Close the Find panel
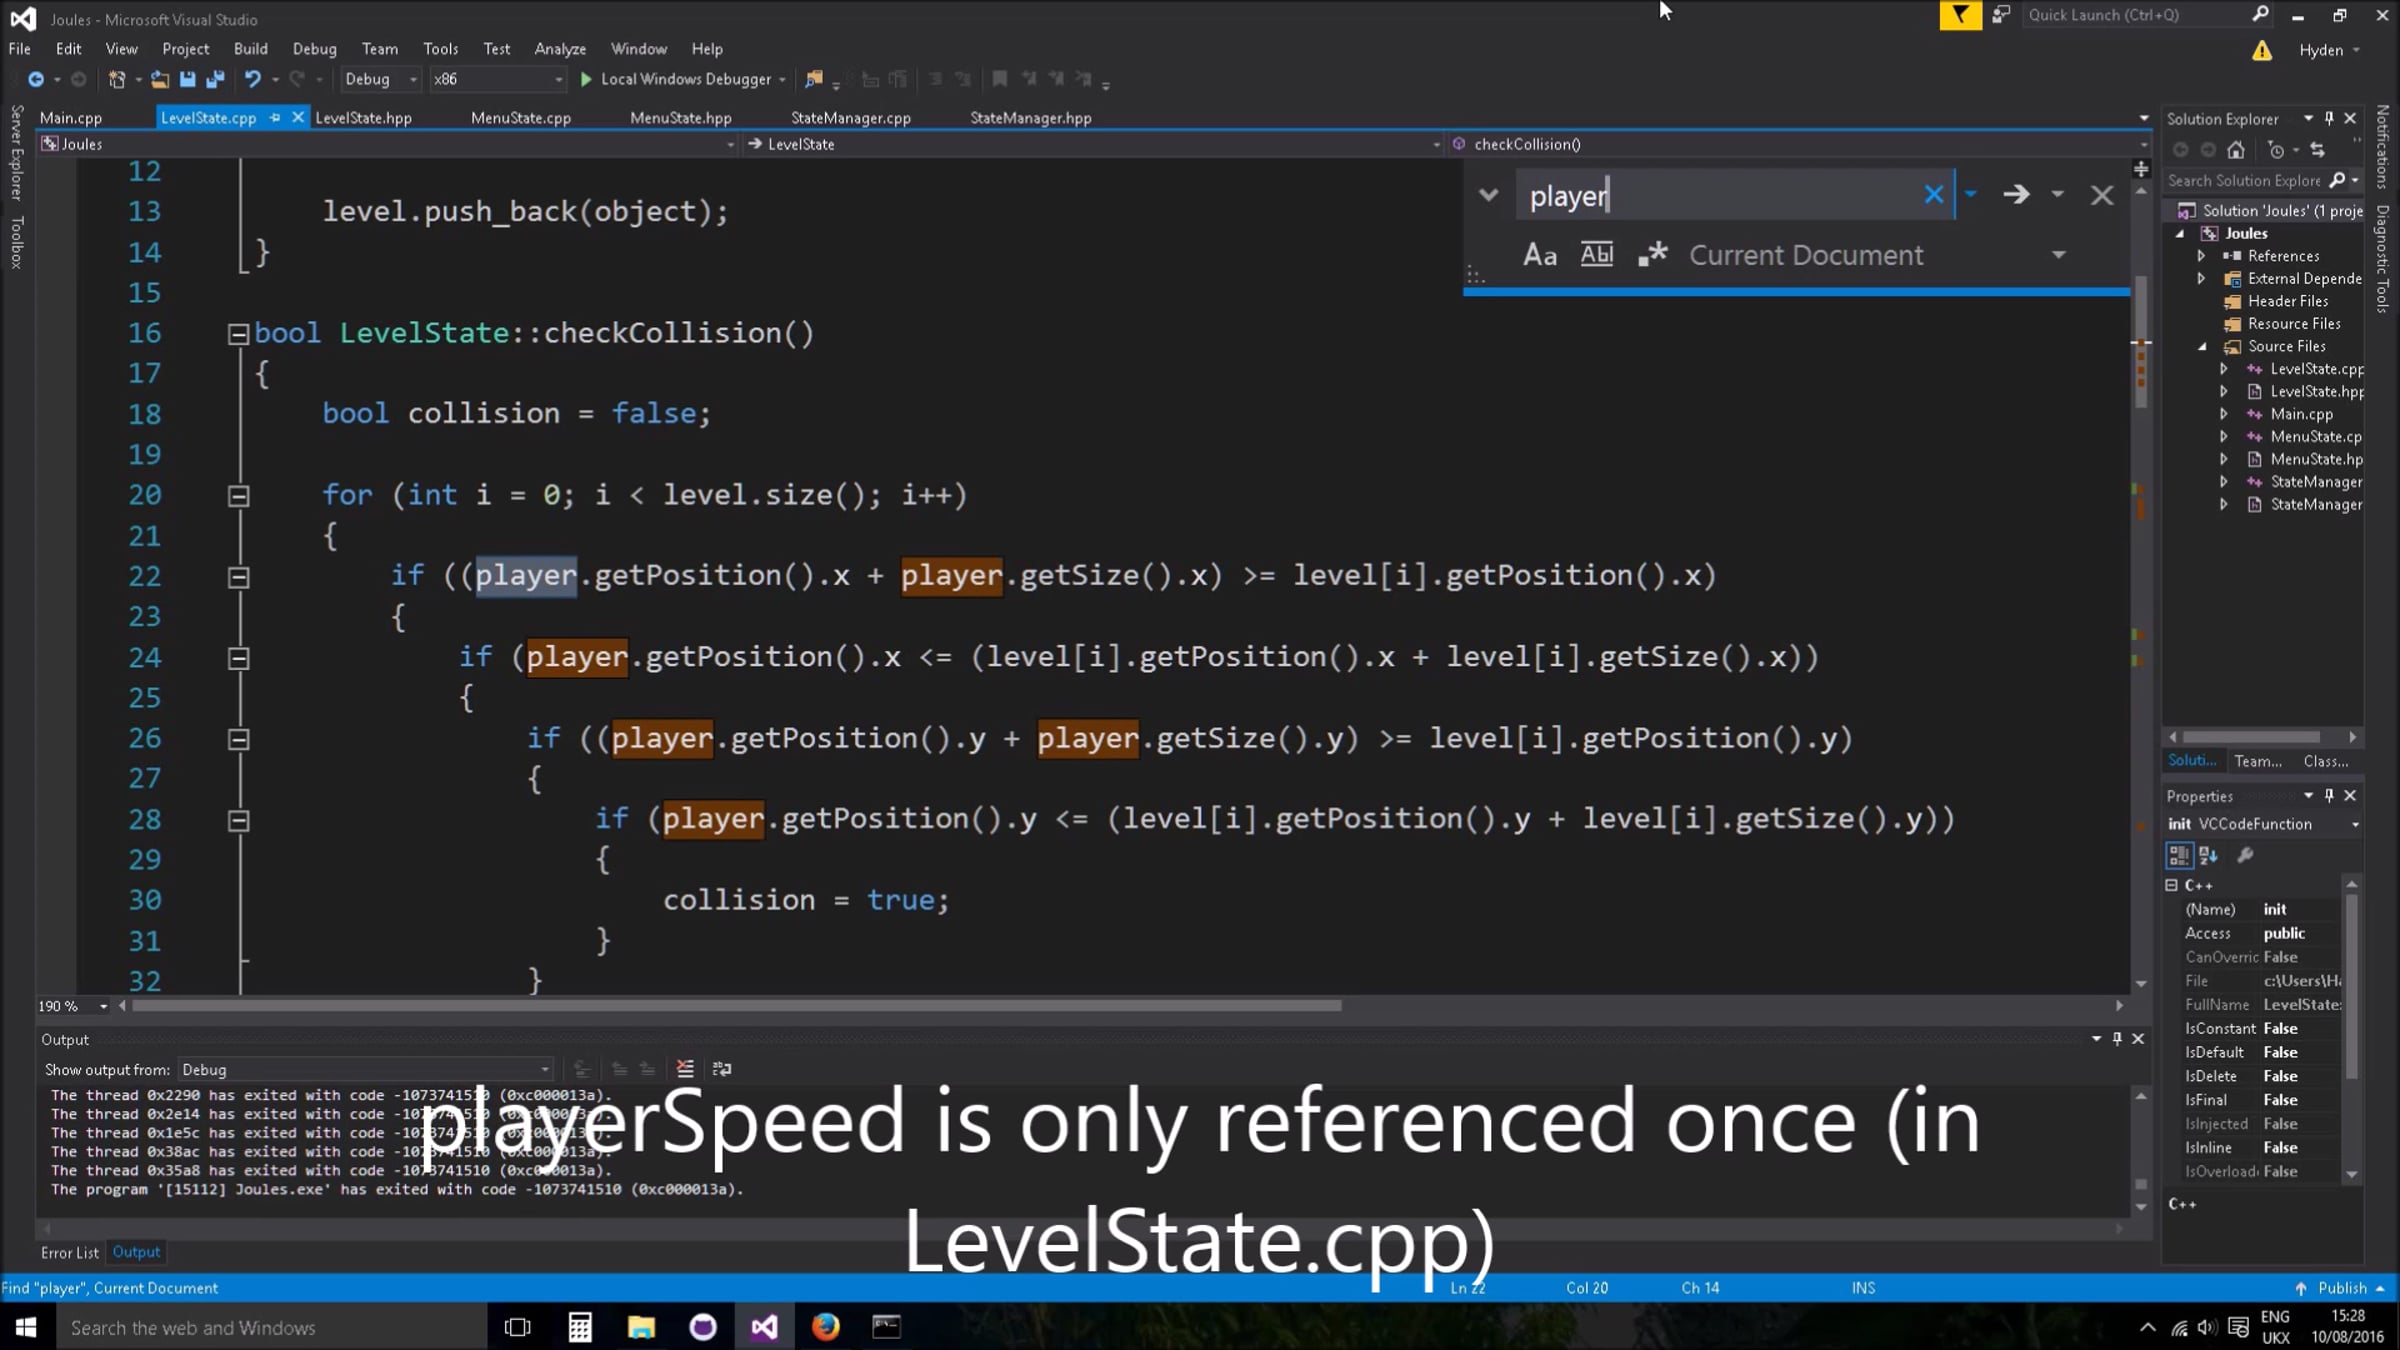Viewport: 2400px width, 1350px height. coord(2102,195)
